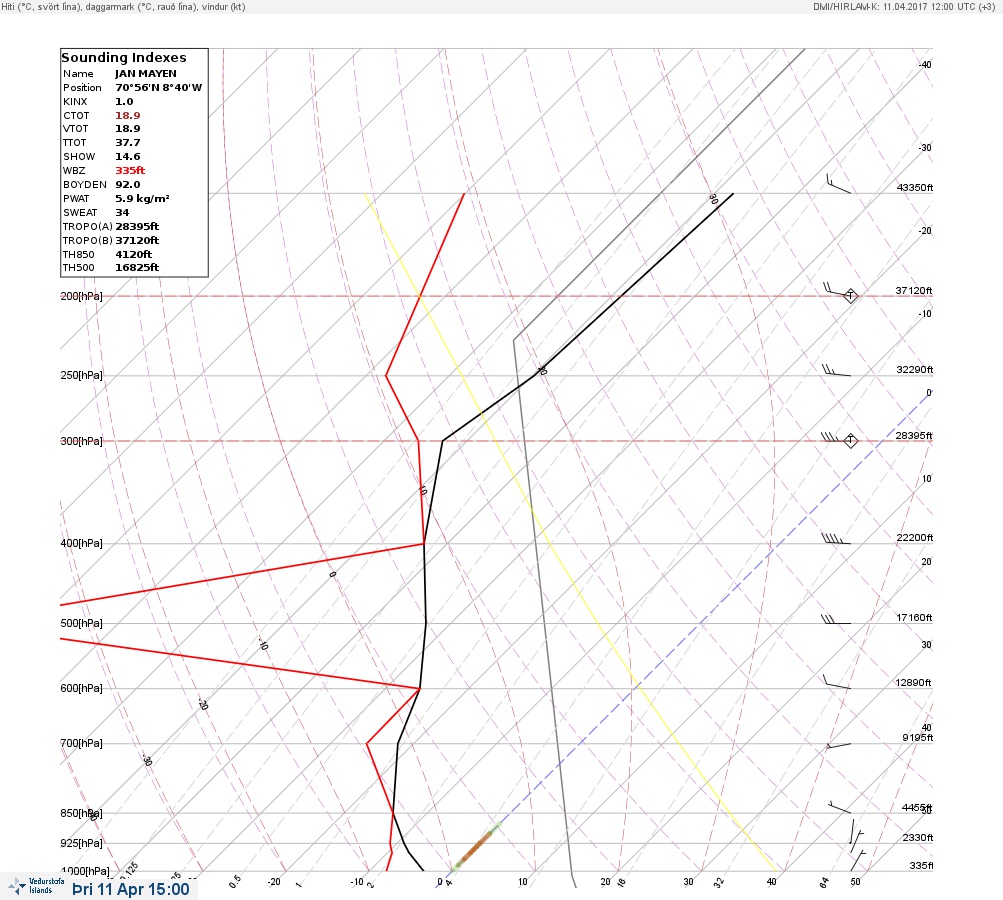Click the DMI/HIRLAM-K model run header text

click(x=904, y=6)
